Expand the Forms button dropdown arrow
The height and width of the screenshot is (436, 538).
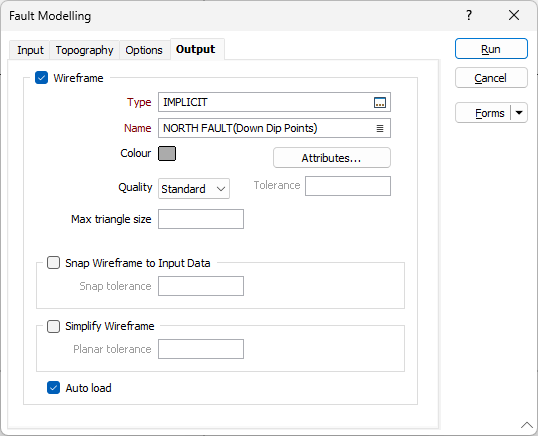[x=519, y=113]
